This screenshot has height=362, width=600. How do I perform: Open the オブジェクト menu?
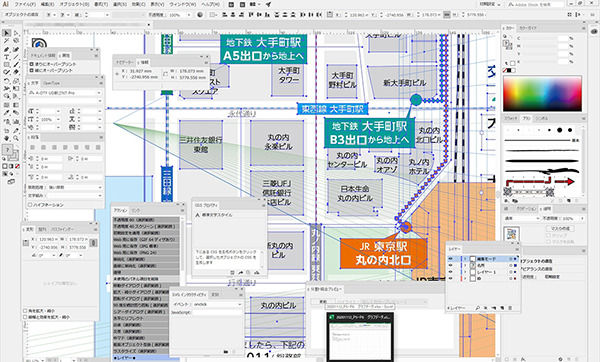(74, 4)
